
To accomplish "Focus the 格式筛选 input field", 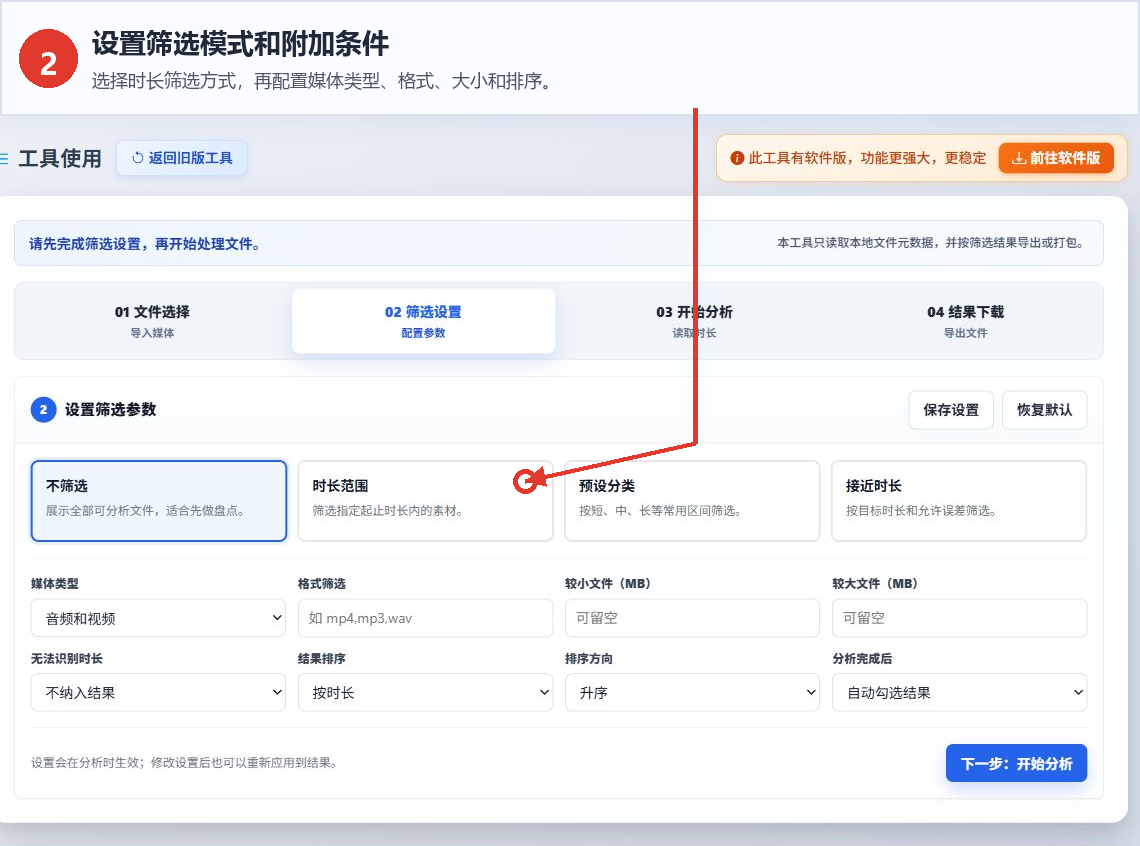I will pyautogui.click(x=425, y=618).
